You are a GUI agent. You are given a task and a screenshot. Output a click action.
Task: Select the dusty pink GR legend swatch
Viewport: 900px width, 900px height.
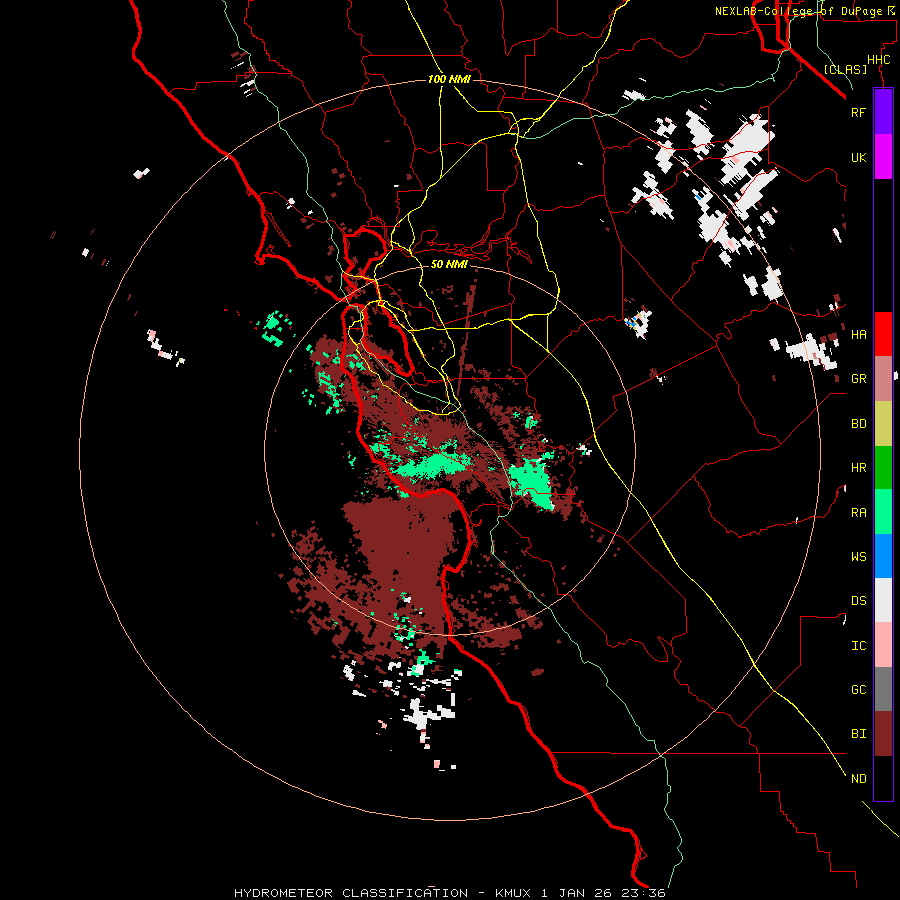pyautogui.click(x=883, y=378)
